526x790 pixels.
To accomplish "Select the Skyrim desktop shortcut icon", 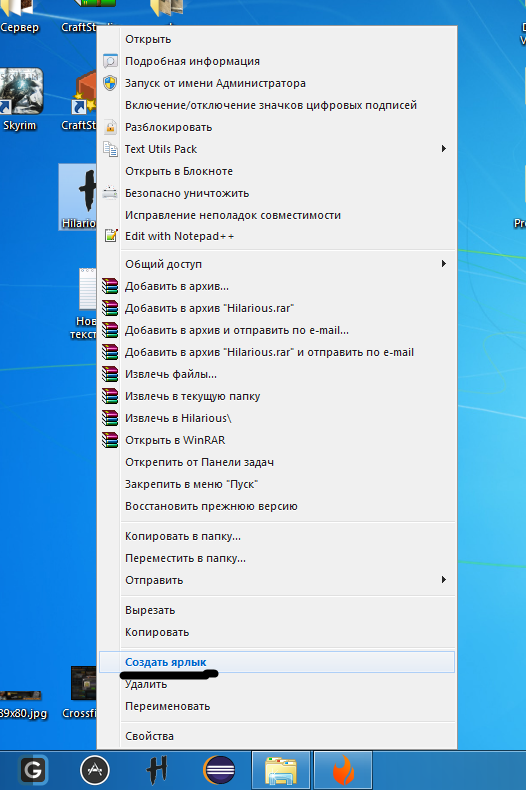I will 21,91.
